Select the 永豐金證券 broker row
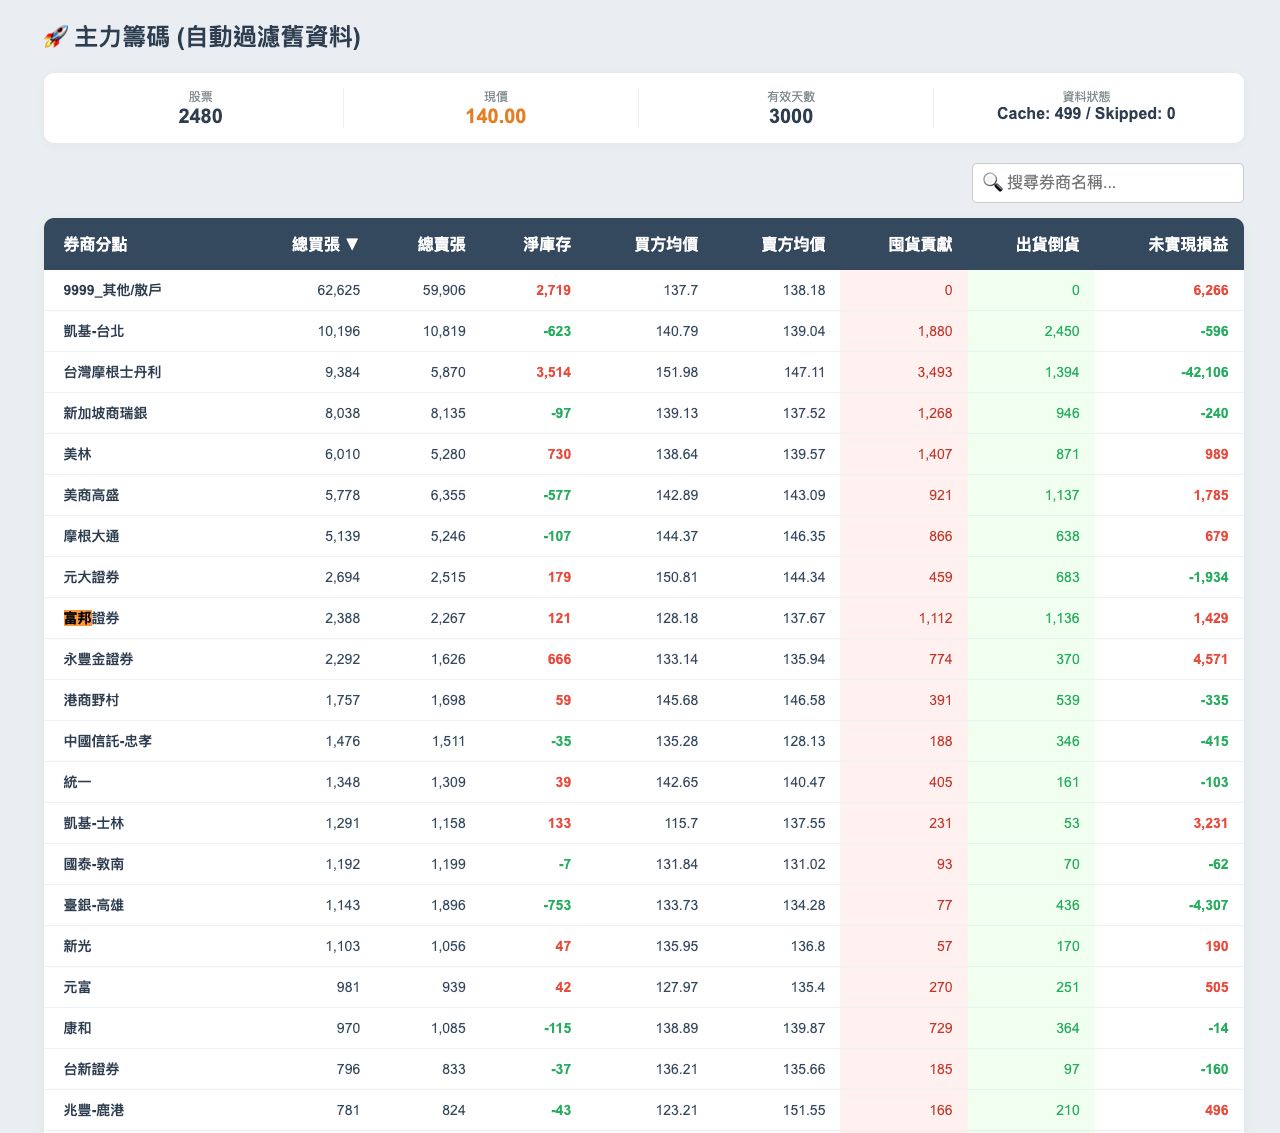This screenshot has width=1280, height=1133. click(x=99, y=659)
